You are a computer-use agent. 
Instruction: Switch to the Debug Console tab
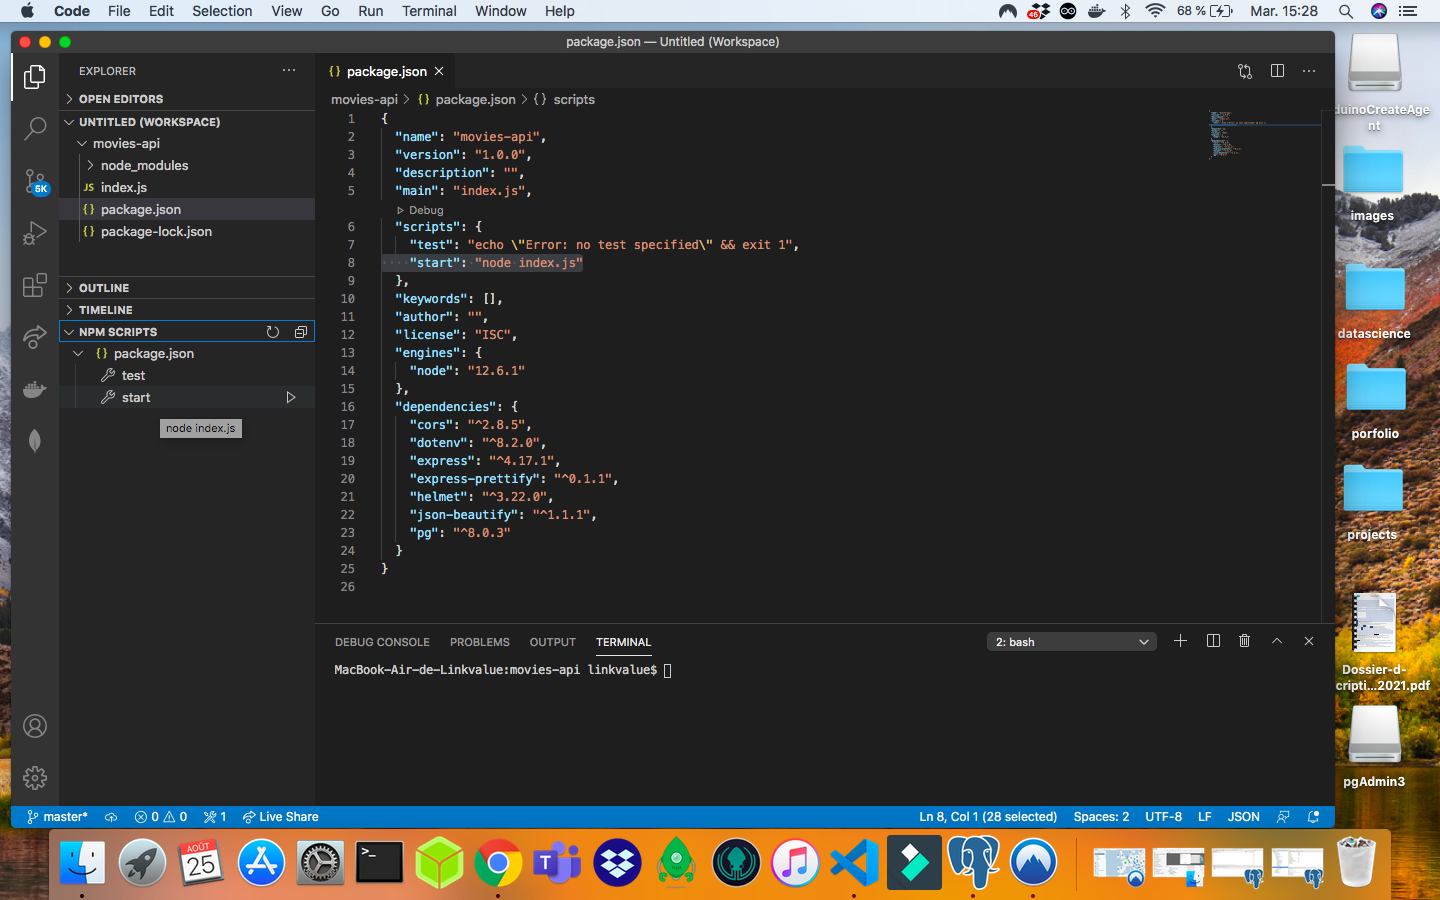pos(382,642)
